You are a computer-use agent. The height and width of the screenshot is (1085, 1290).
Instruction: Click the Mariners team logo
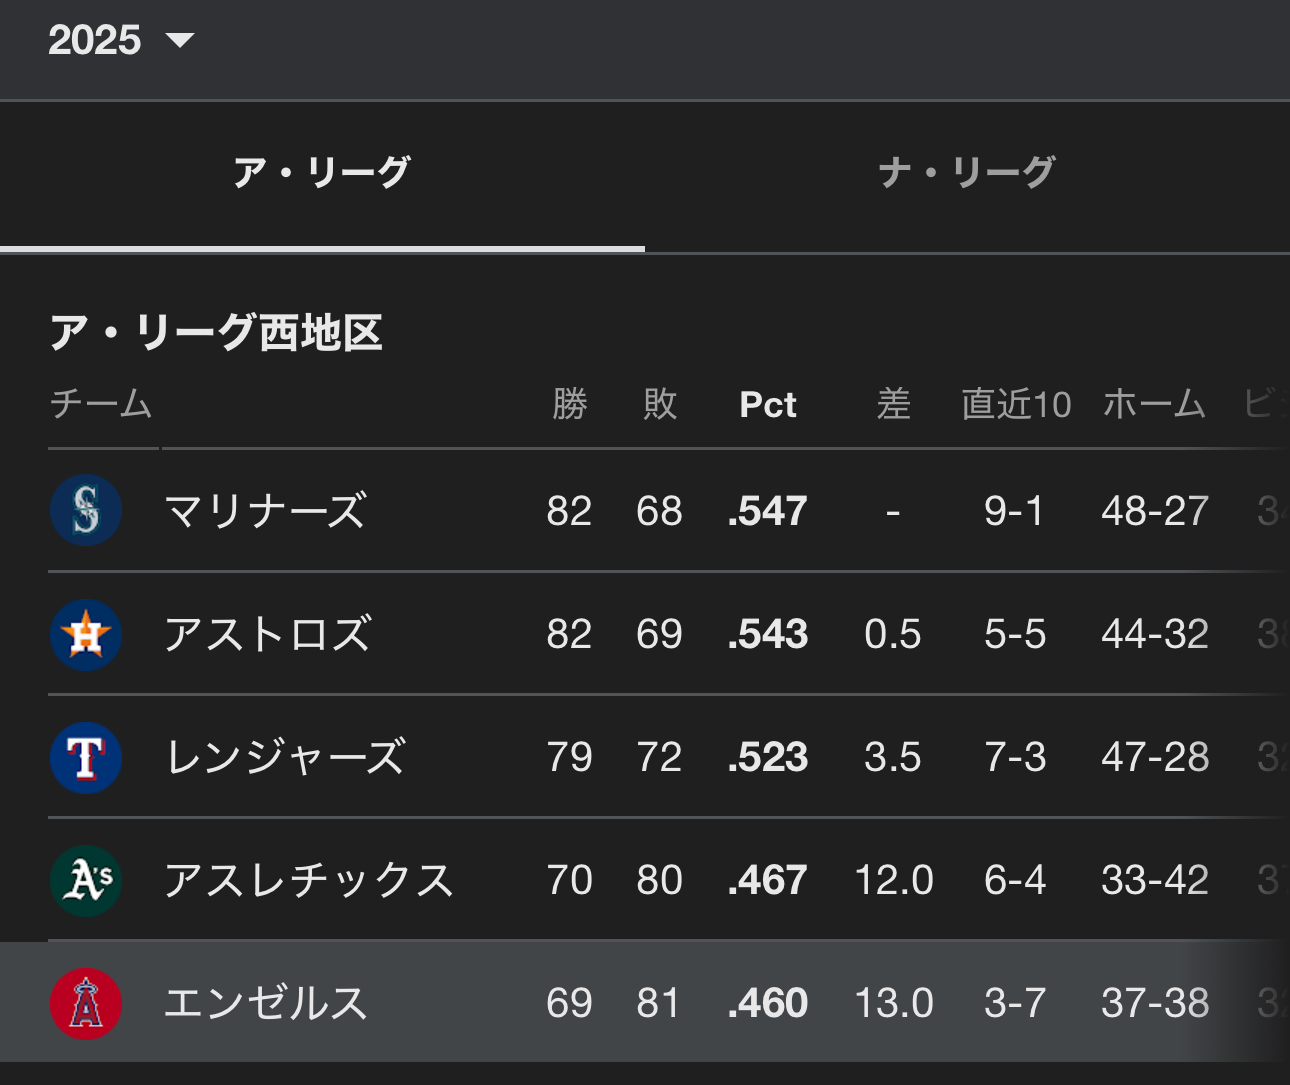(86, 511)
